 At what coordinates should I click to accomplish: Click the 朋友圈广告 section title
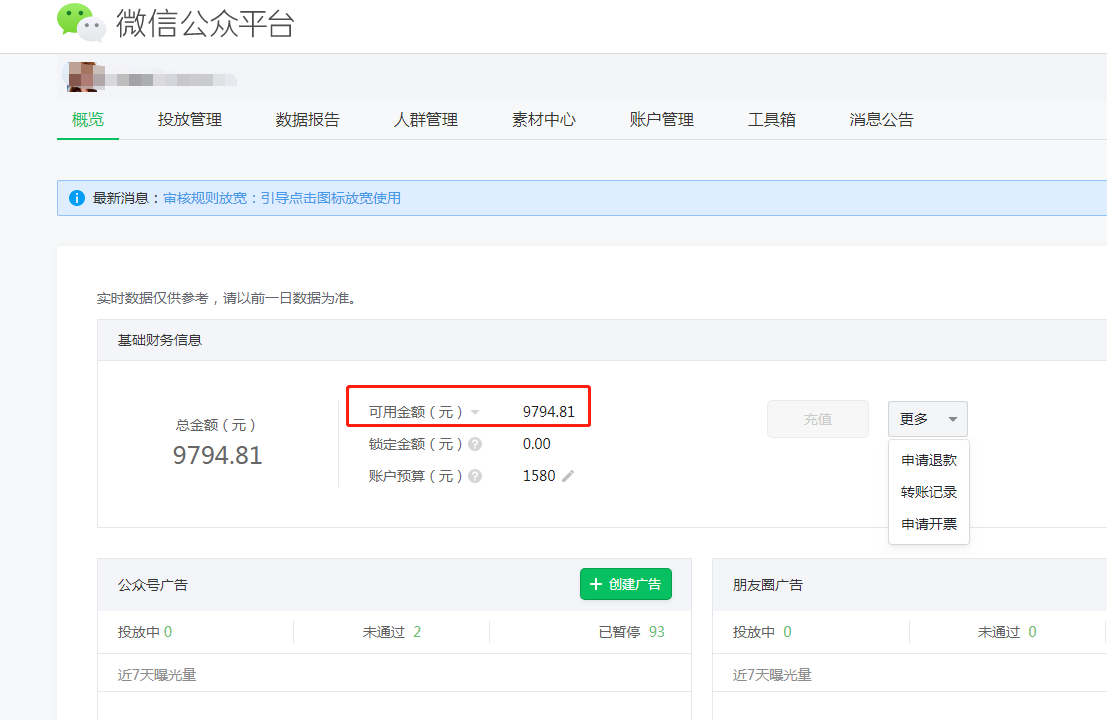pos(767,585)
